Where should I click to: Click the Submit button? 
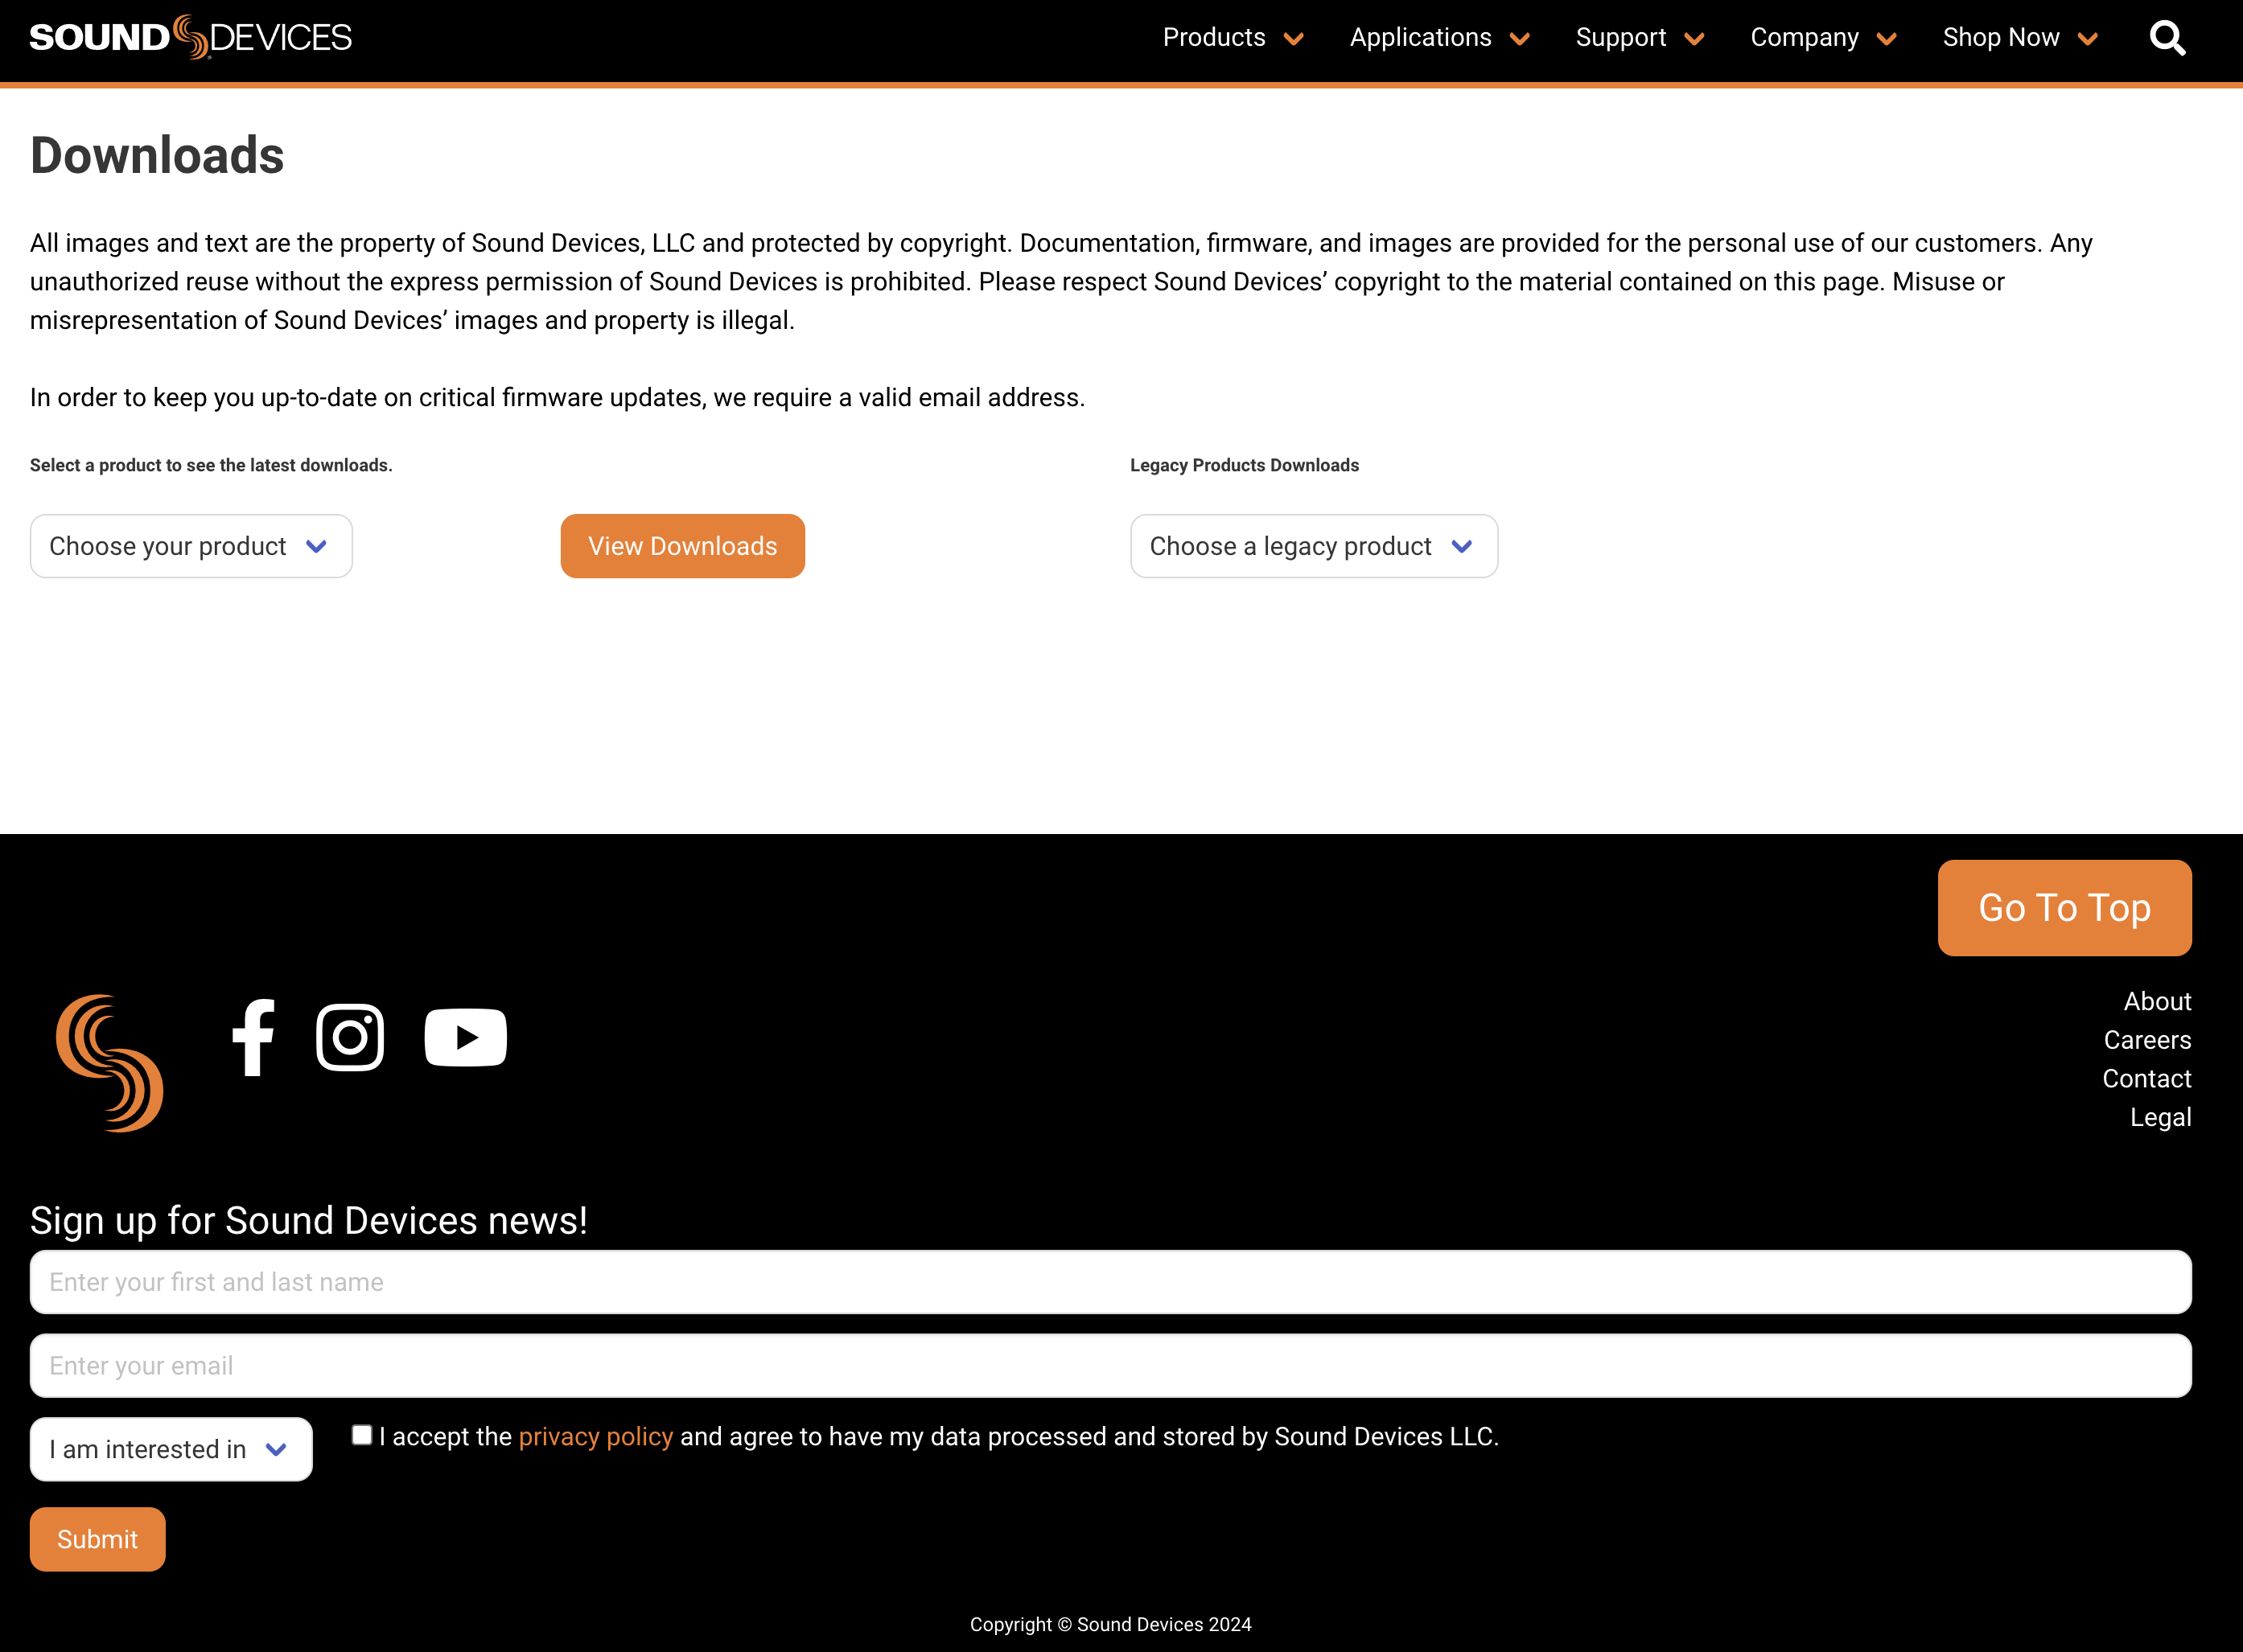coord(97,1539)
